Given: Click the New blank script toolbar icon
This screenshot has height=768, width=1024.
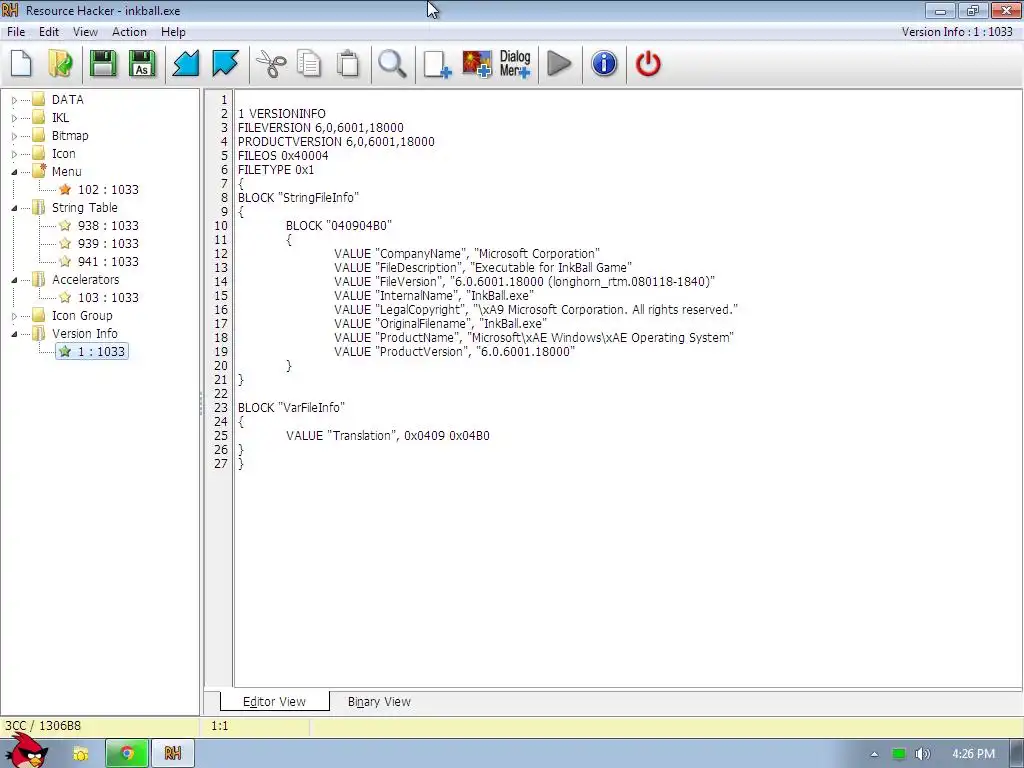Looking at the screenshot, I should click(x=22, y=64).
